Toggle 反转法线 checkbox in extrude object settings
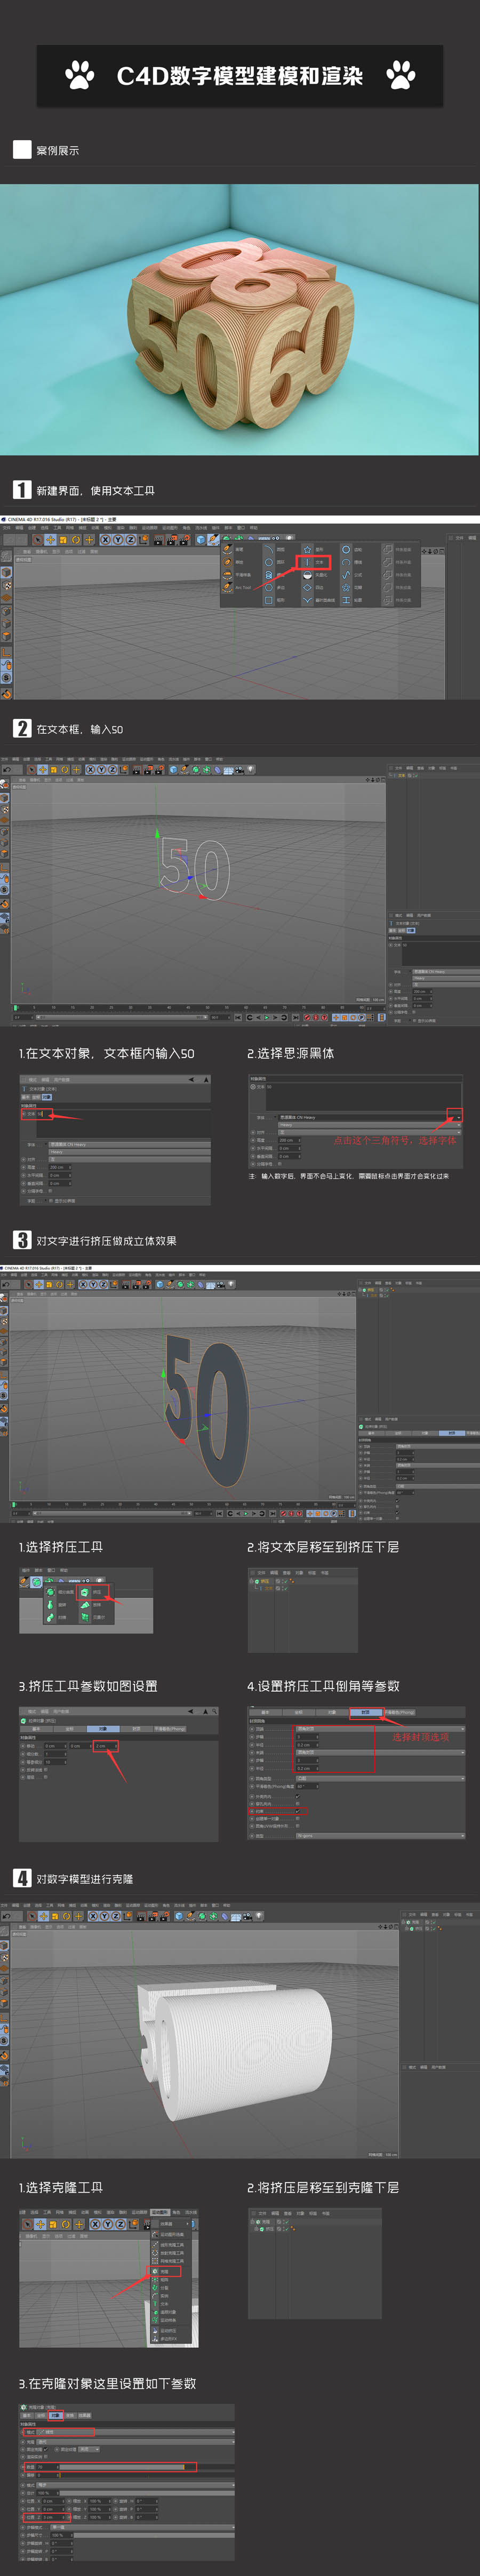The image size is (480, 2576). click(45, 1770)
